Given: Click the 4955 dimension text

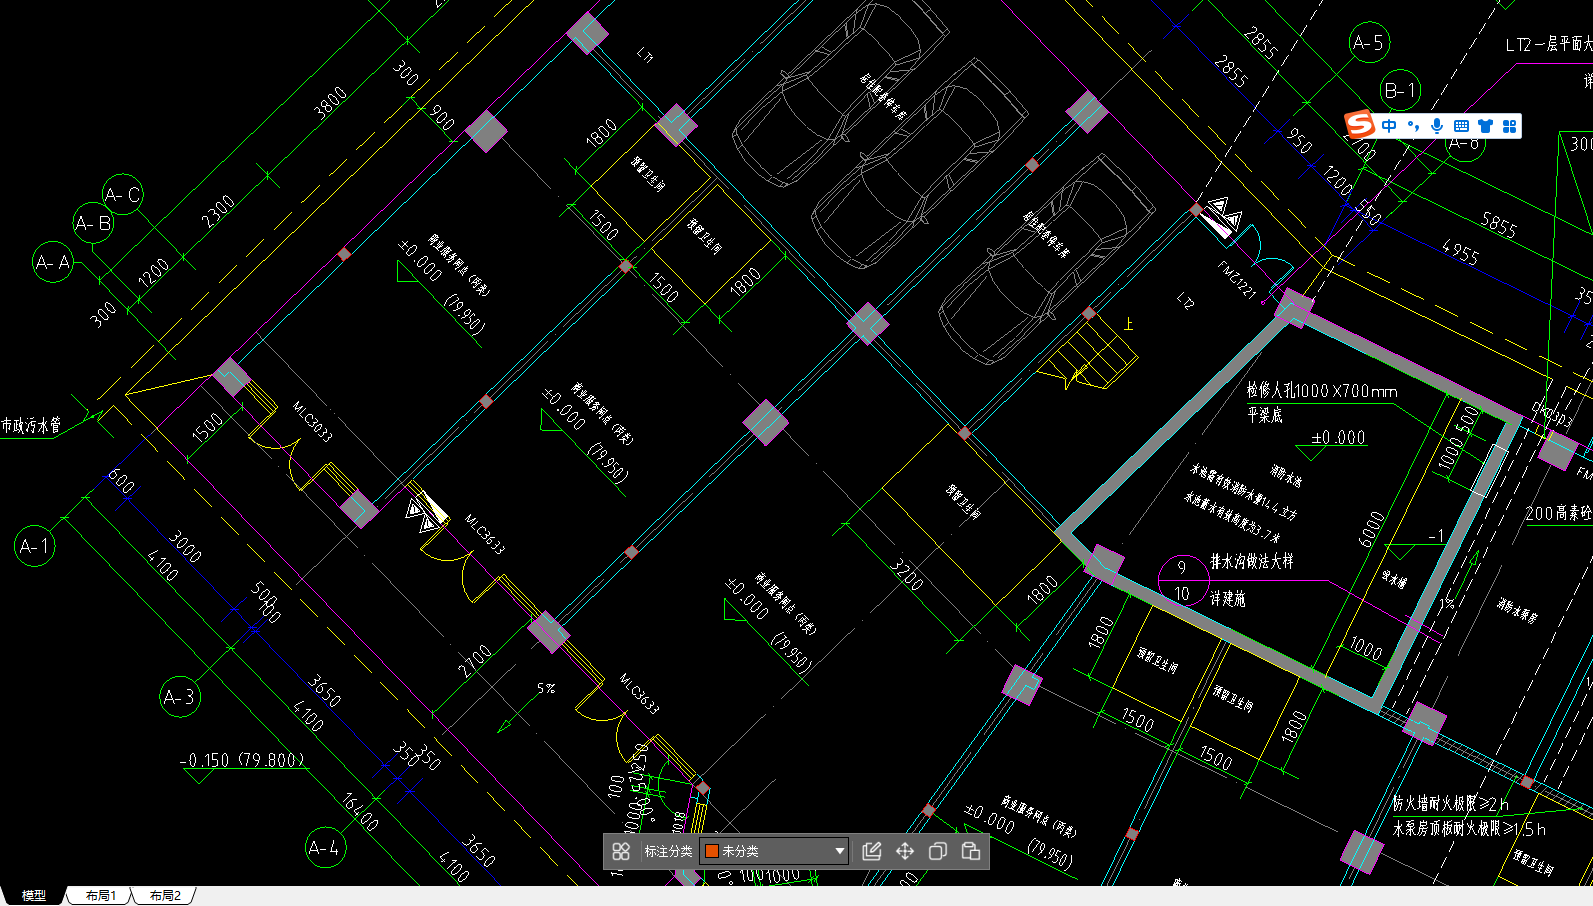Looking at the screenshot, I should pos(1461,252).
